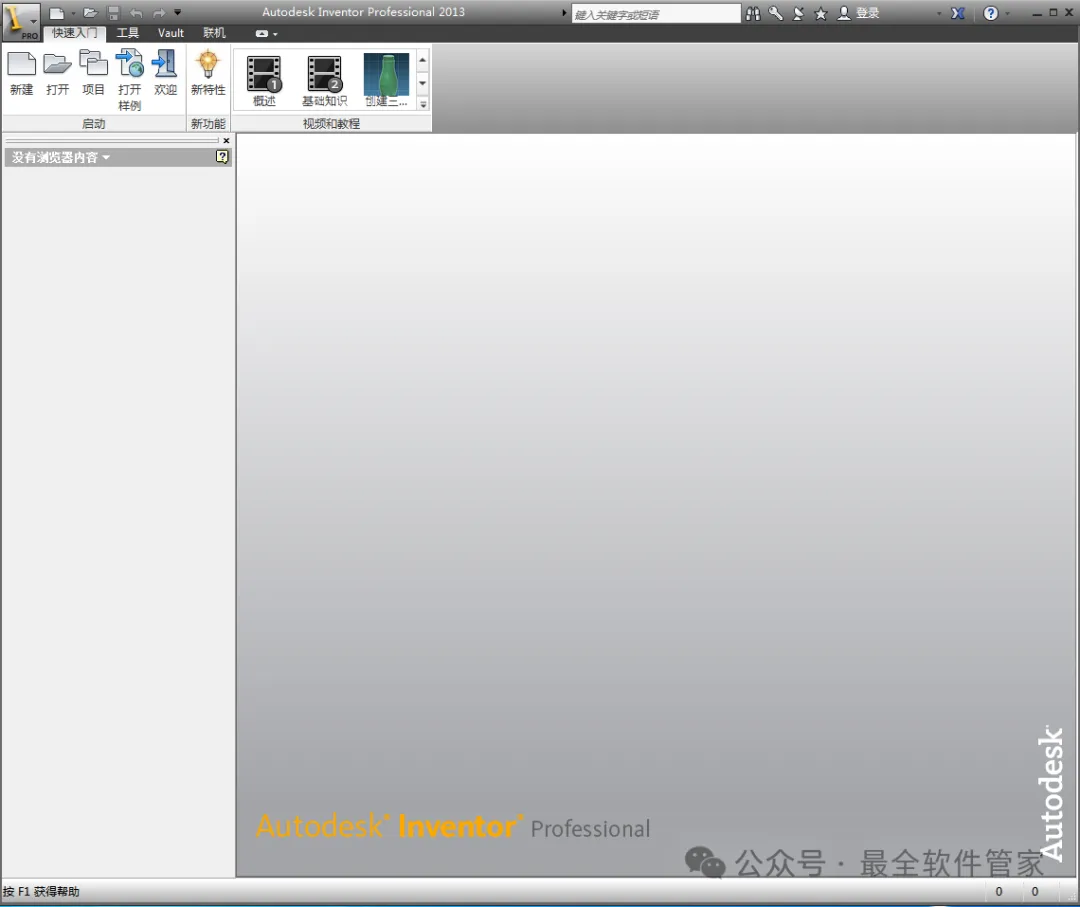
Task: Switch to the Vault ribbon tab
Action: click(x=171, y=33)
